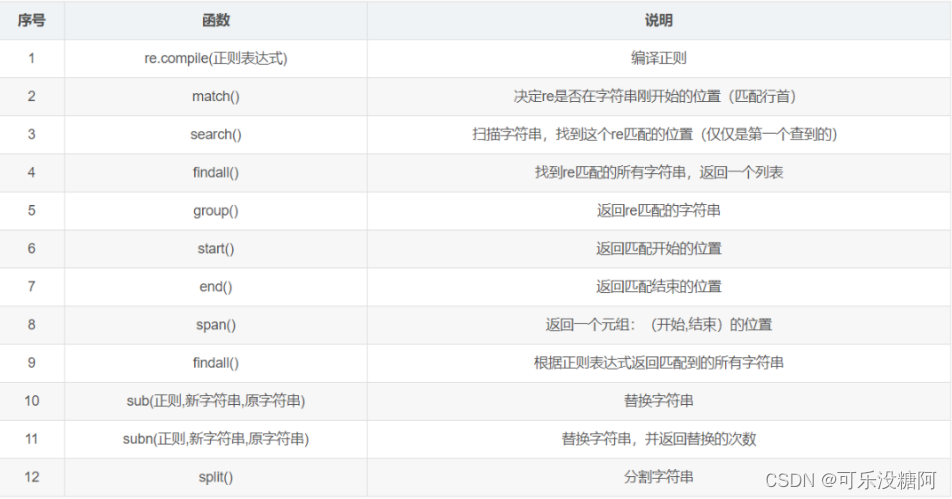Select the span() function cell
This screenshot has width=952, height=499.
point(216,325)
